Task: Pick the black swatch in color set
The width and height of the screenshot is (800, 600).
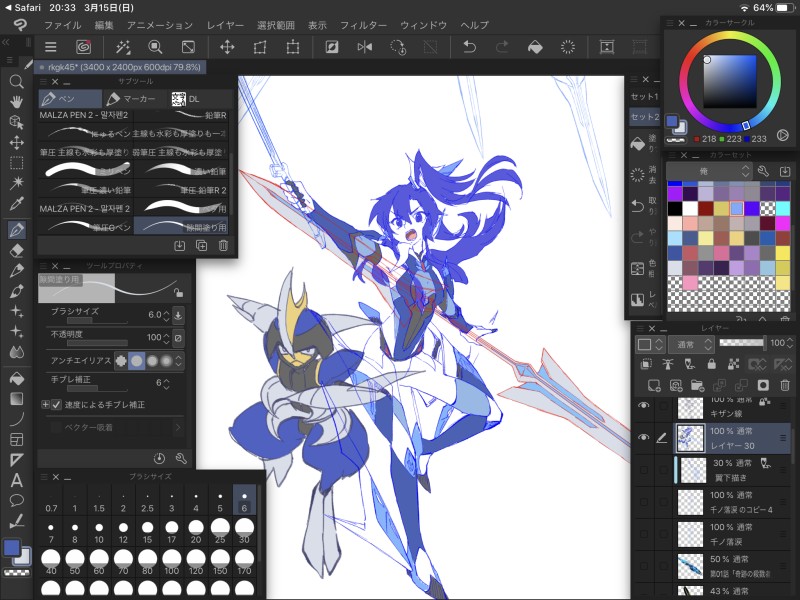Action: tap(674, 208)
